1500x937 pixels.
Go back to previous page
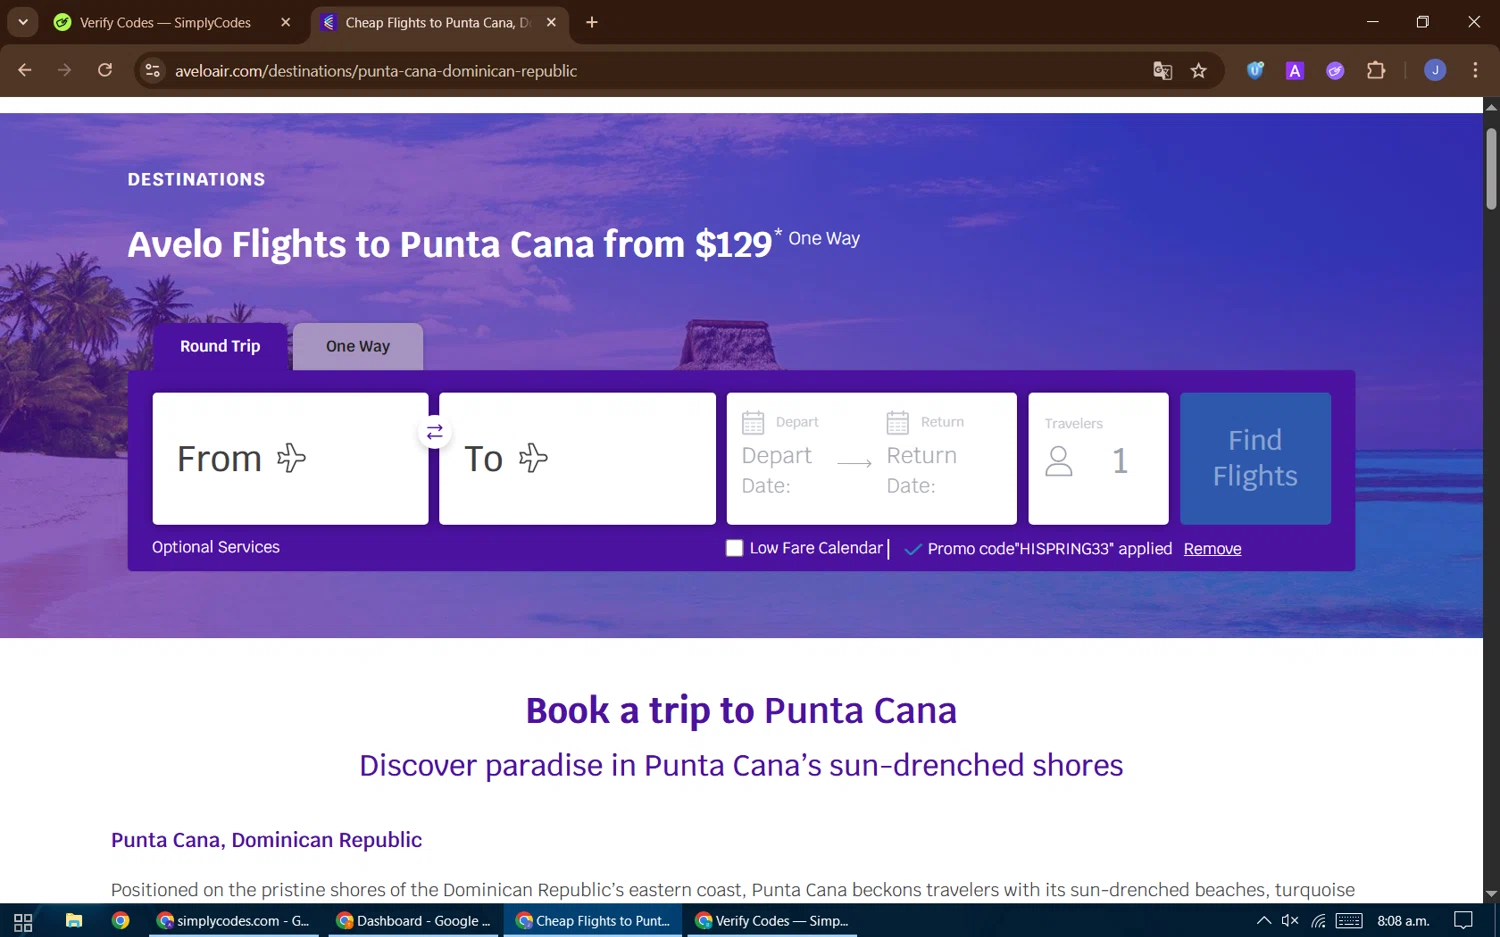[25, 70]
